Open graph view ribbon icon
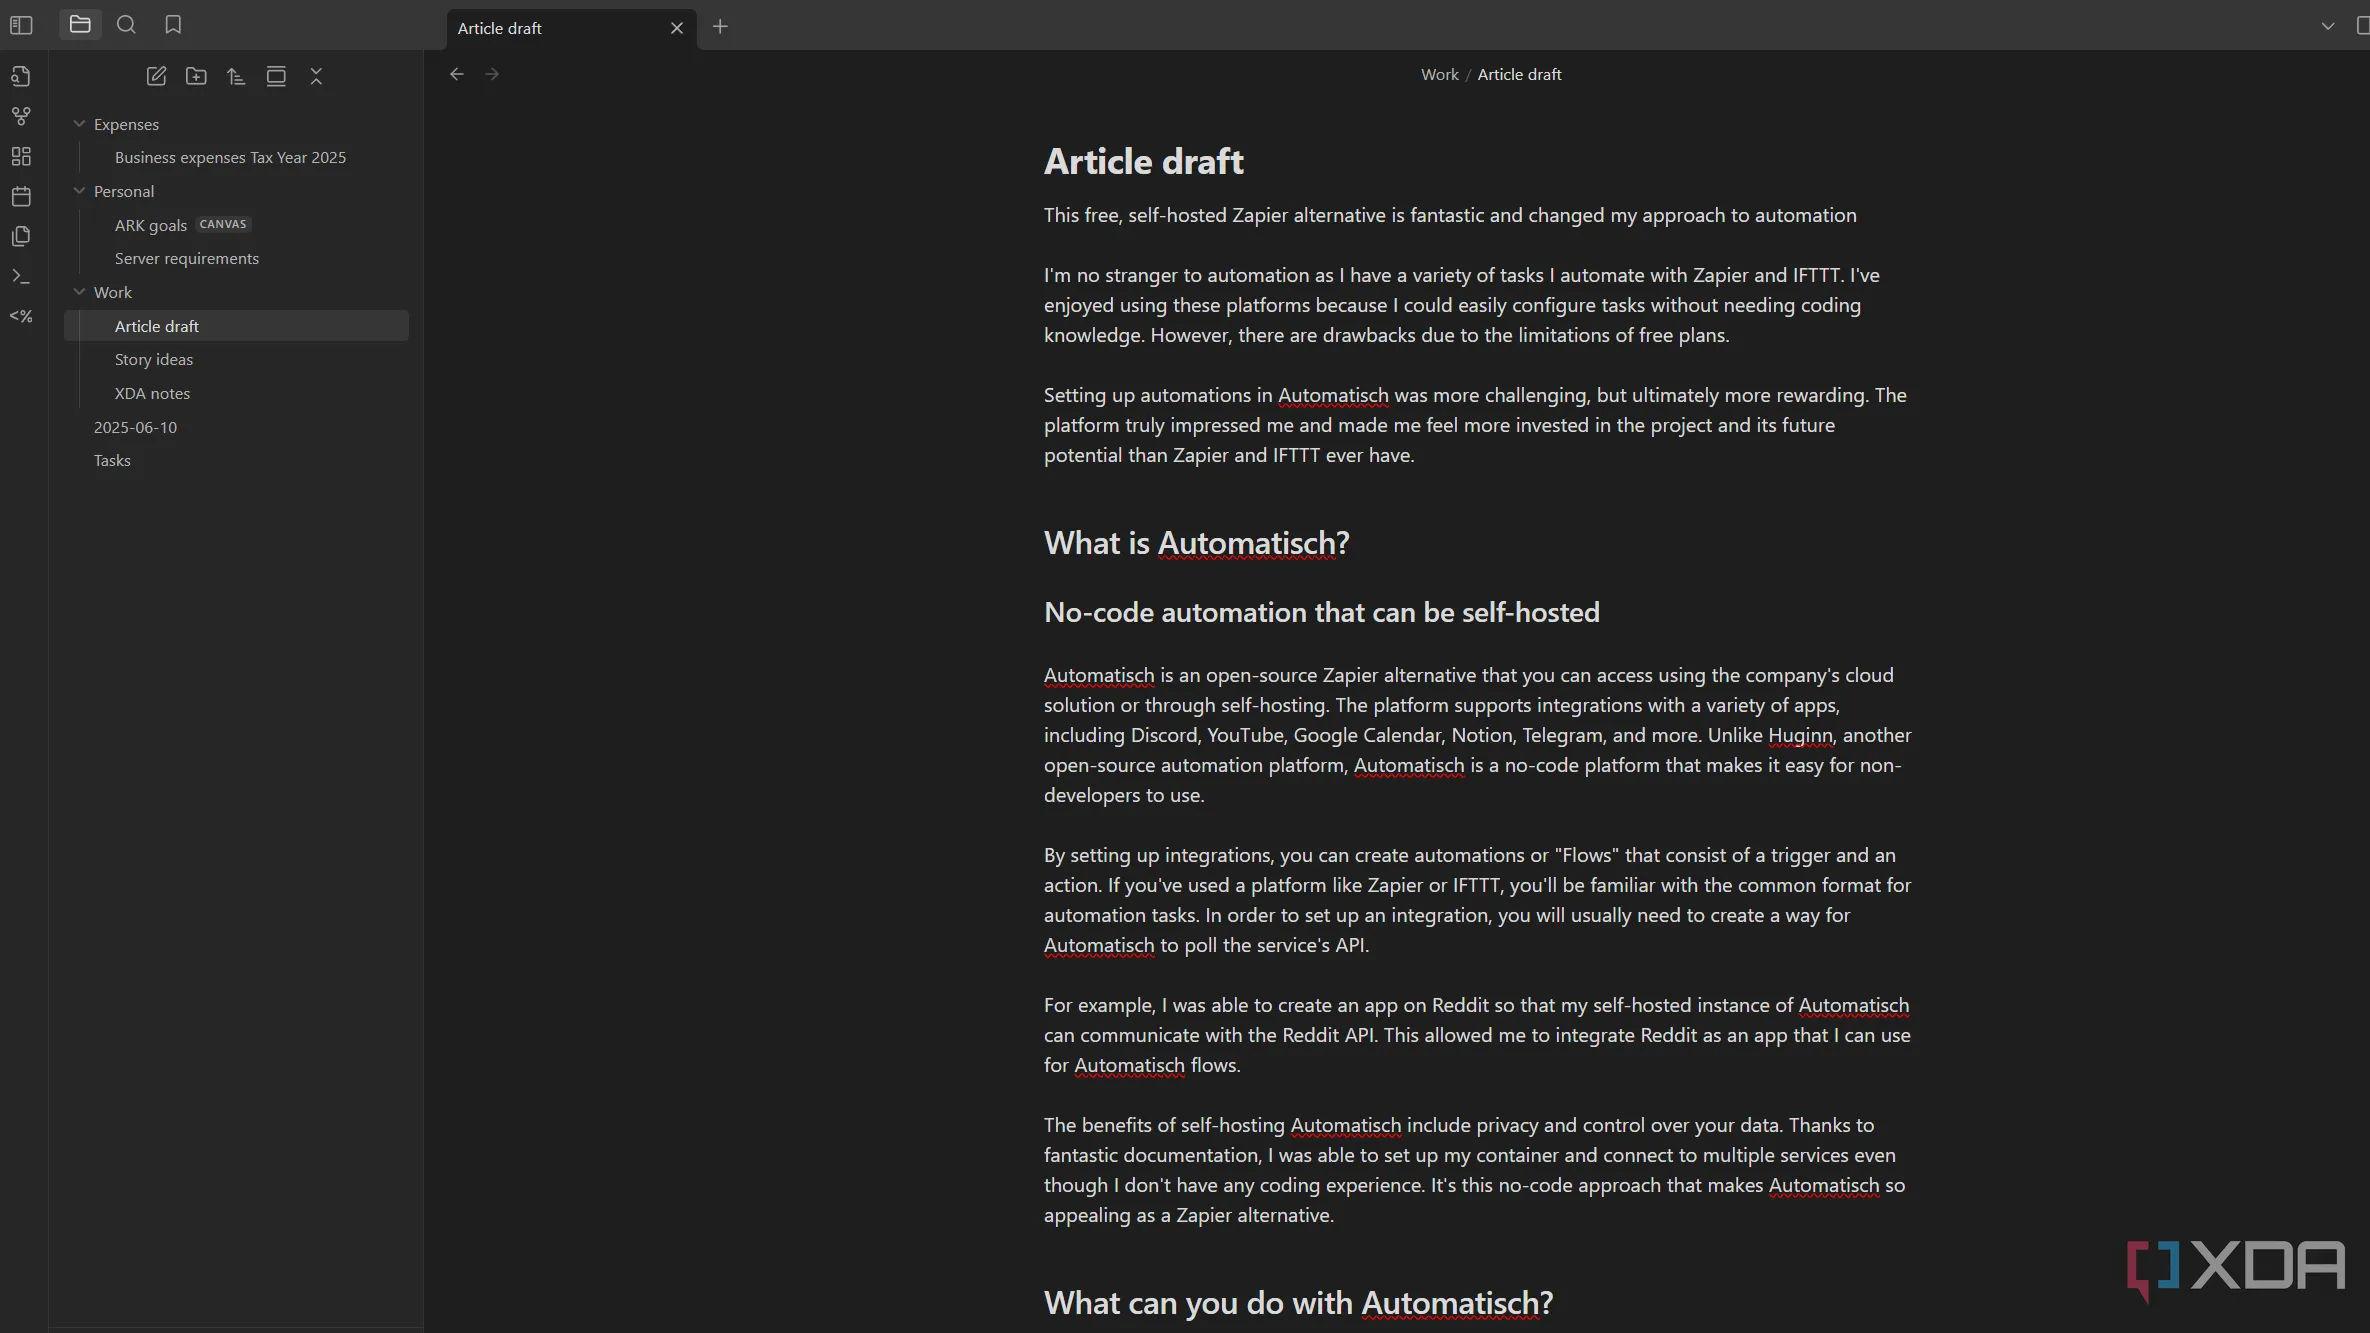Viewport: 2370px width, 1333px height. click(21, 116)
